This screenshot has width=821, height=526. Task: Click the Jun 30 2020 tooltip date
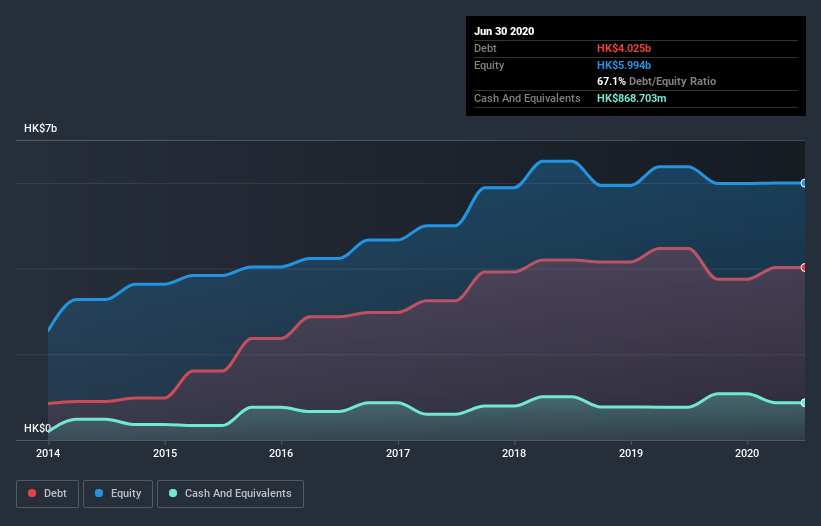point(504,31)
